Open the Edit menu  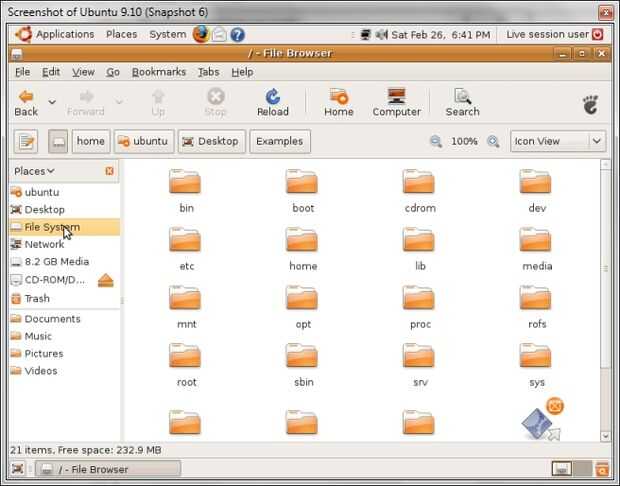point(51,72)
